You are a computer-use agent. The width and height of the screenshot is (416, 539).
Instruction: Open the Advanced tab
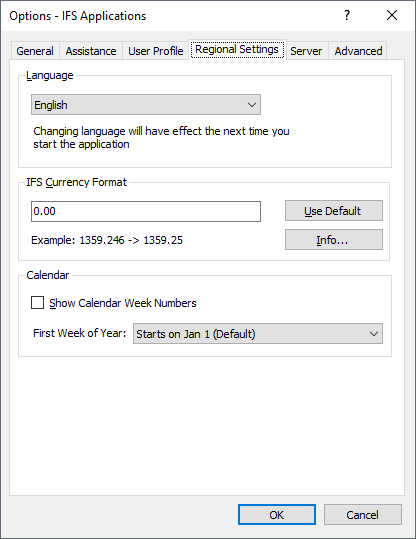(358, 51)
